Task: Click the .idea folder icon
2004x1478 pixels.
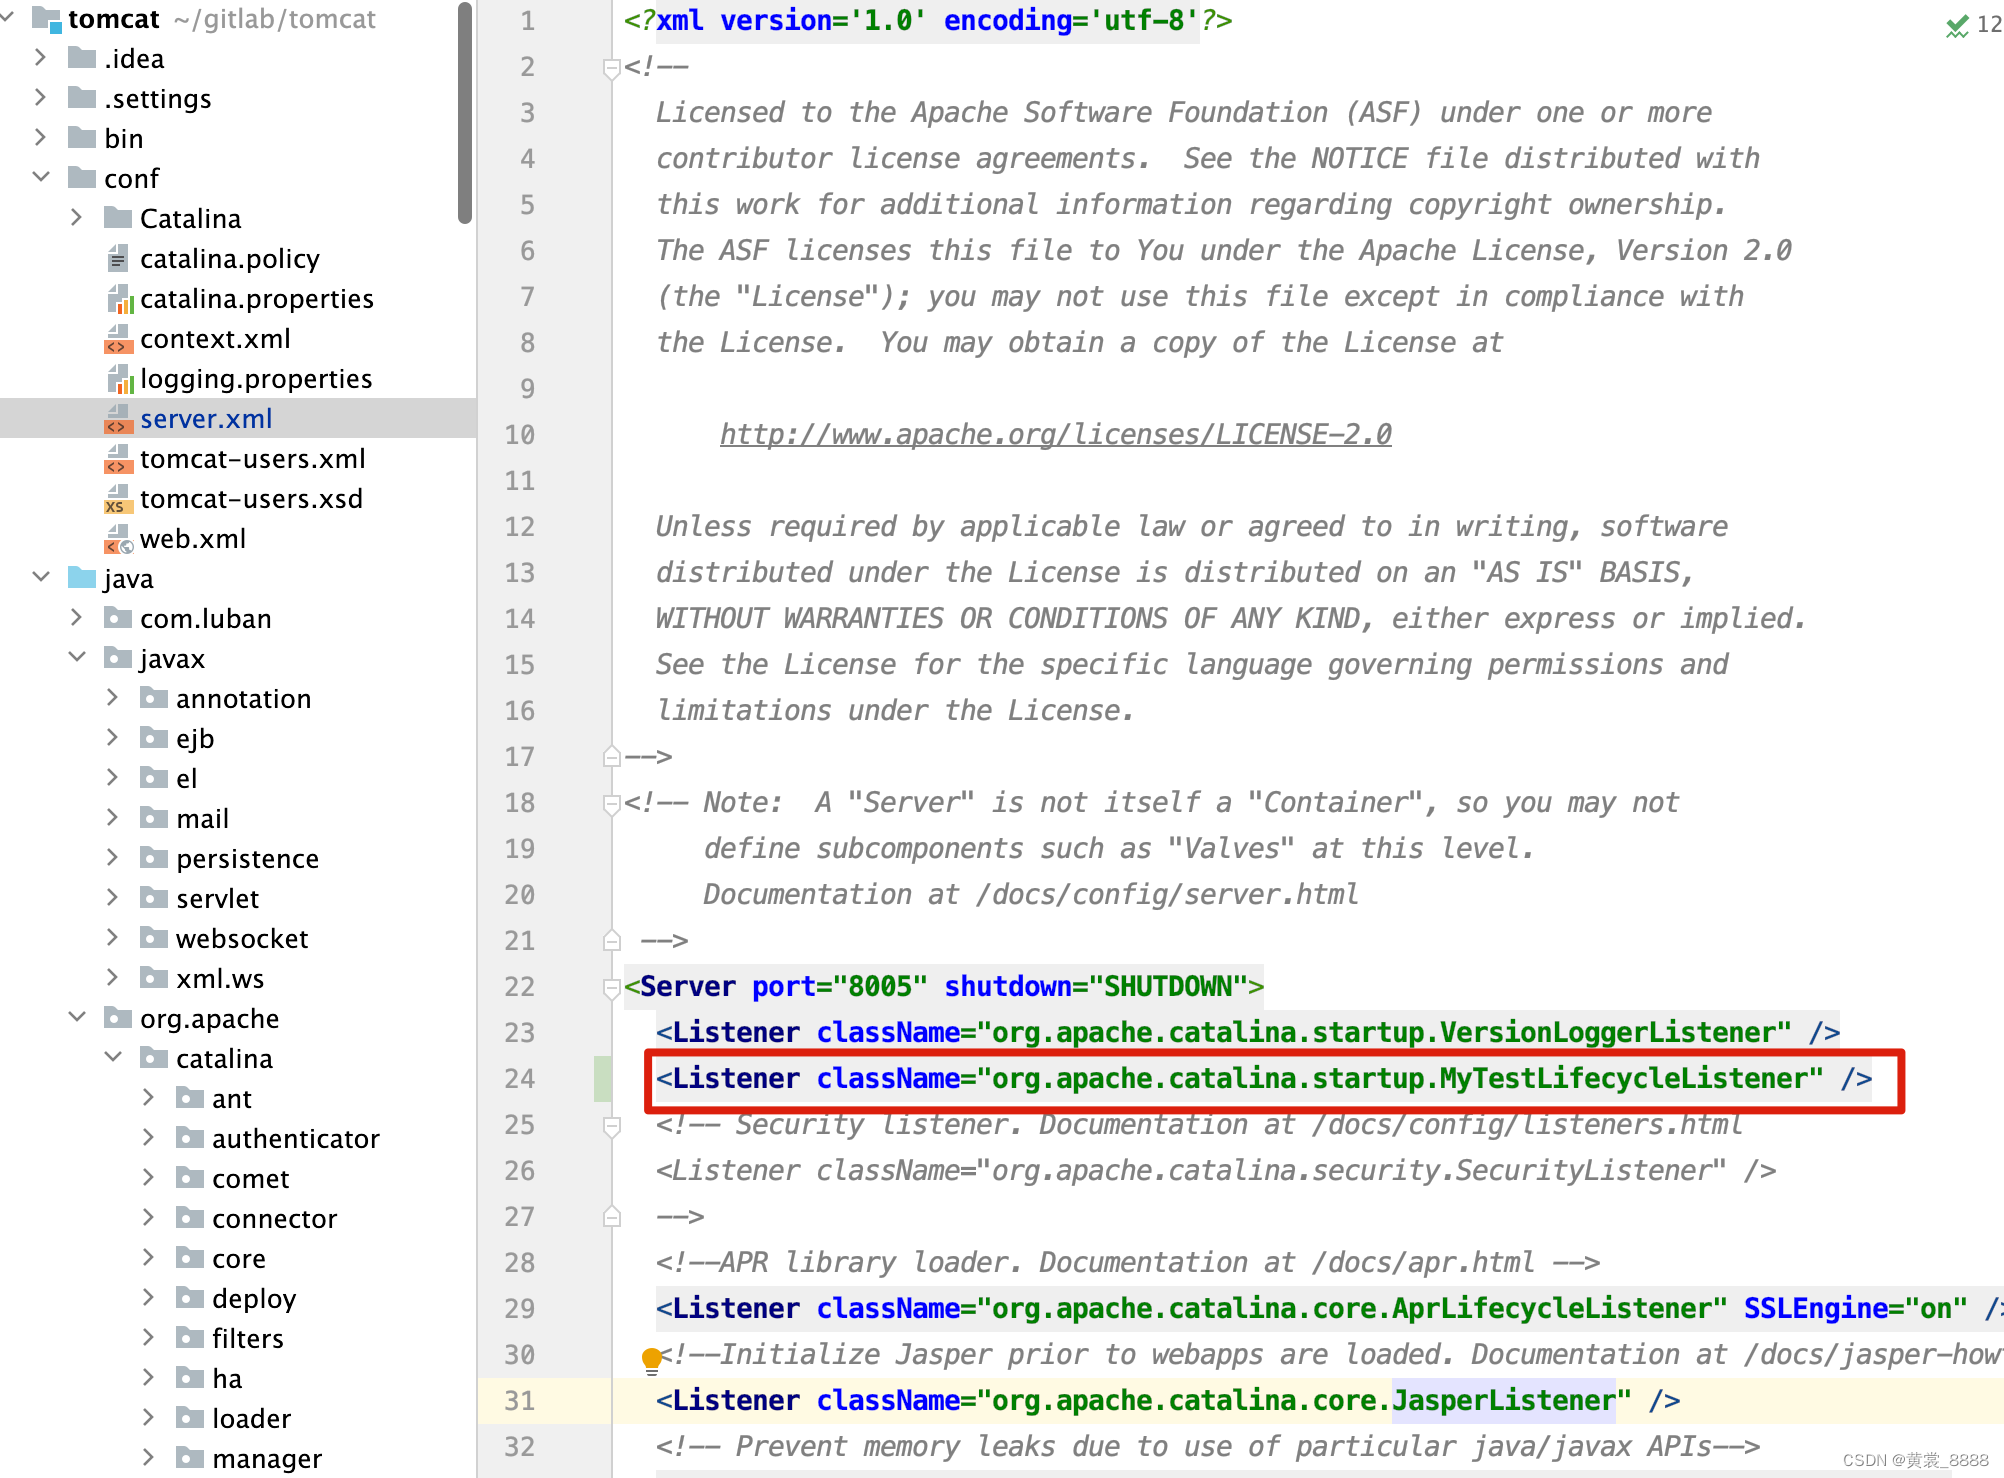Action: coord(82,58)
